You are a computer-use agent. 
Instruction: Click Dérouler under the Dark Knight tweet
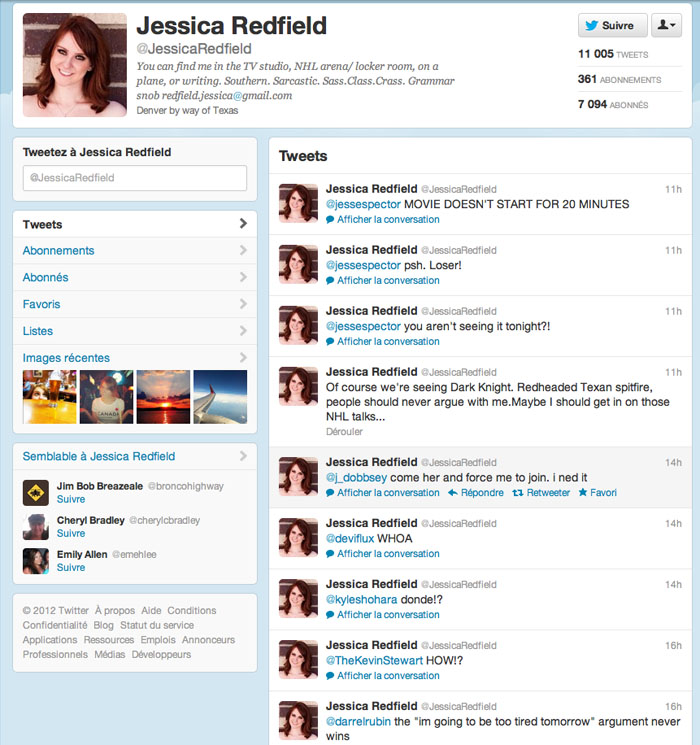[344, 431]
